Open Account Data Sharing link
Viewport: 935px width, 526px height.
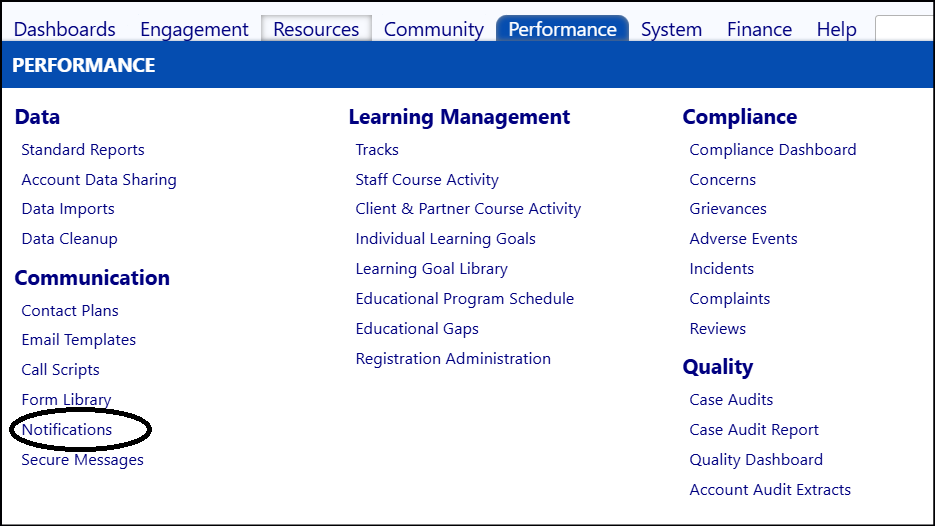tap(99, 180)
